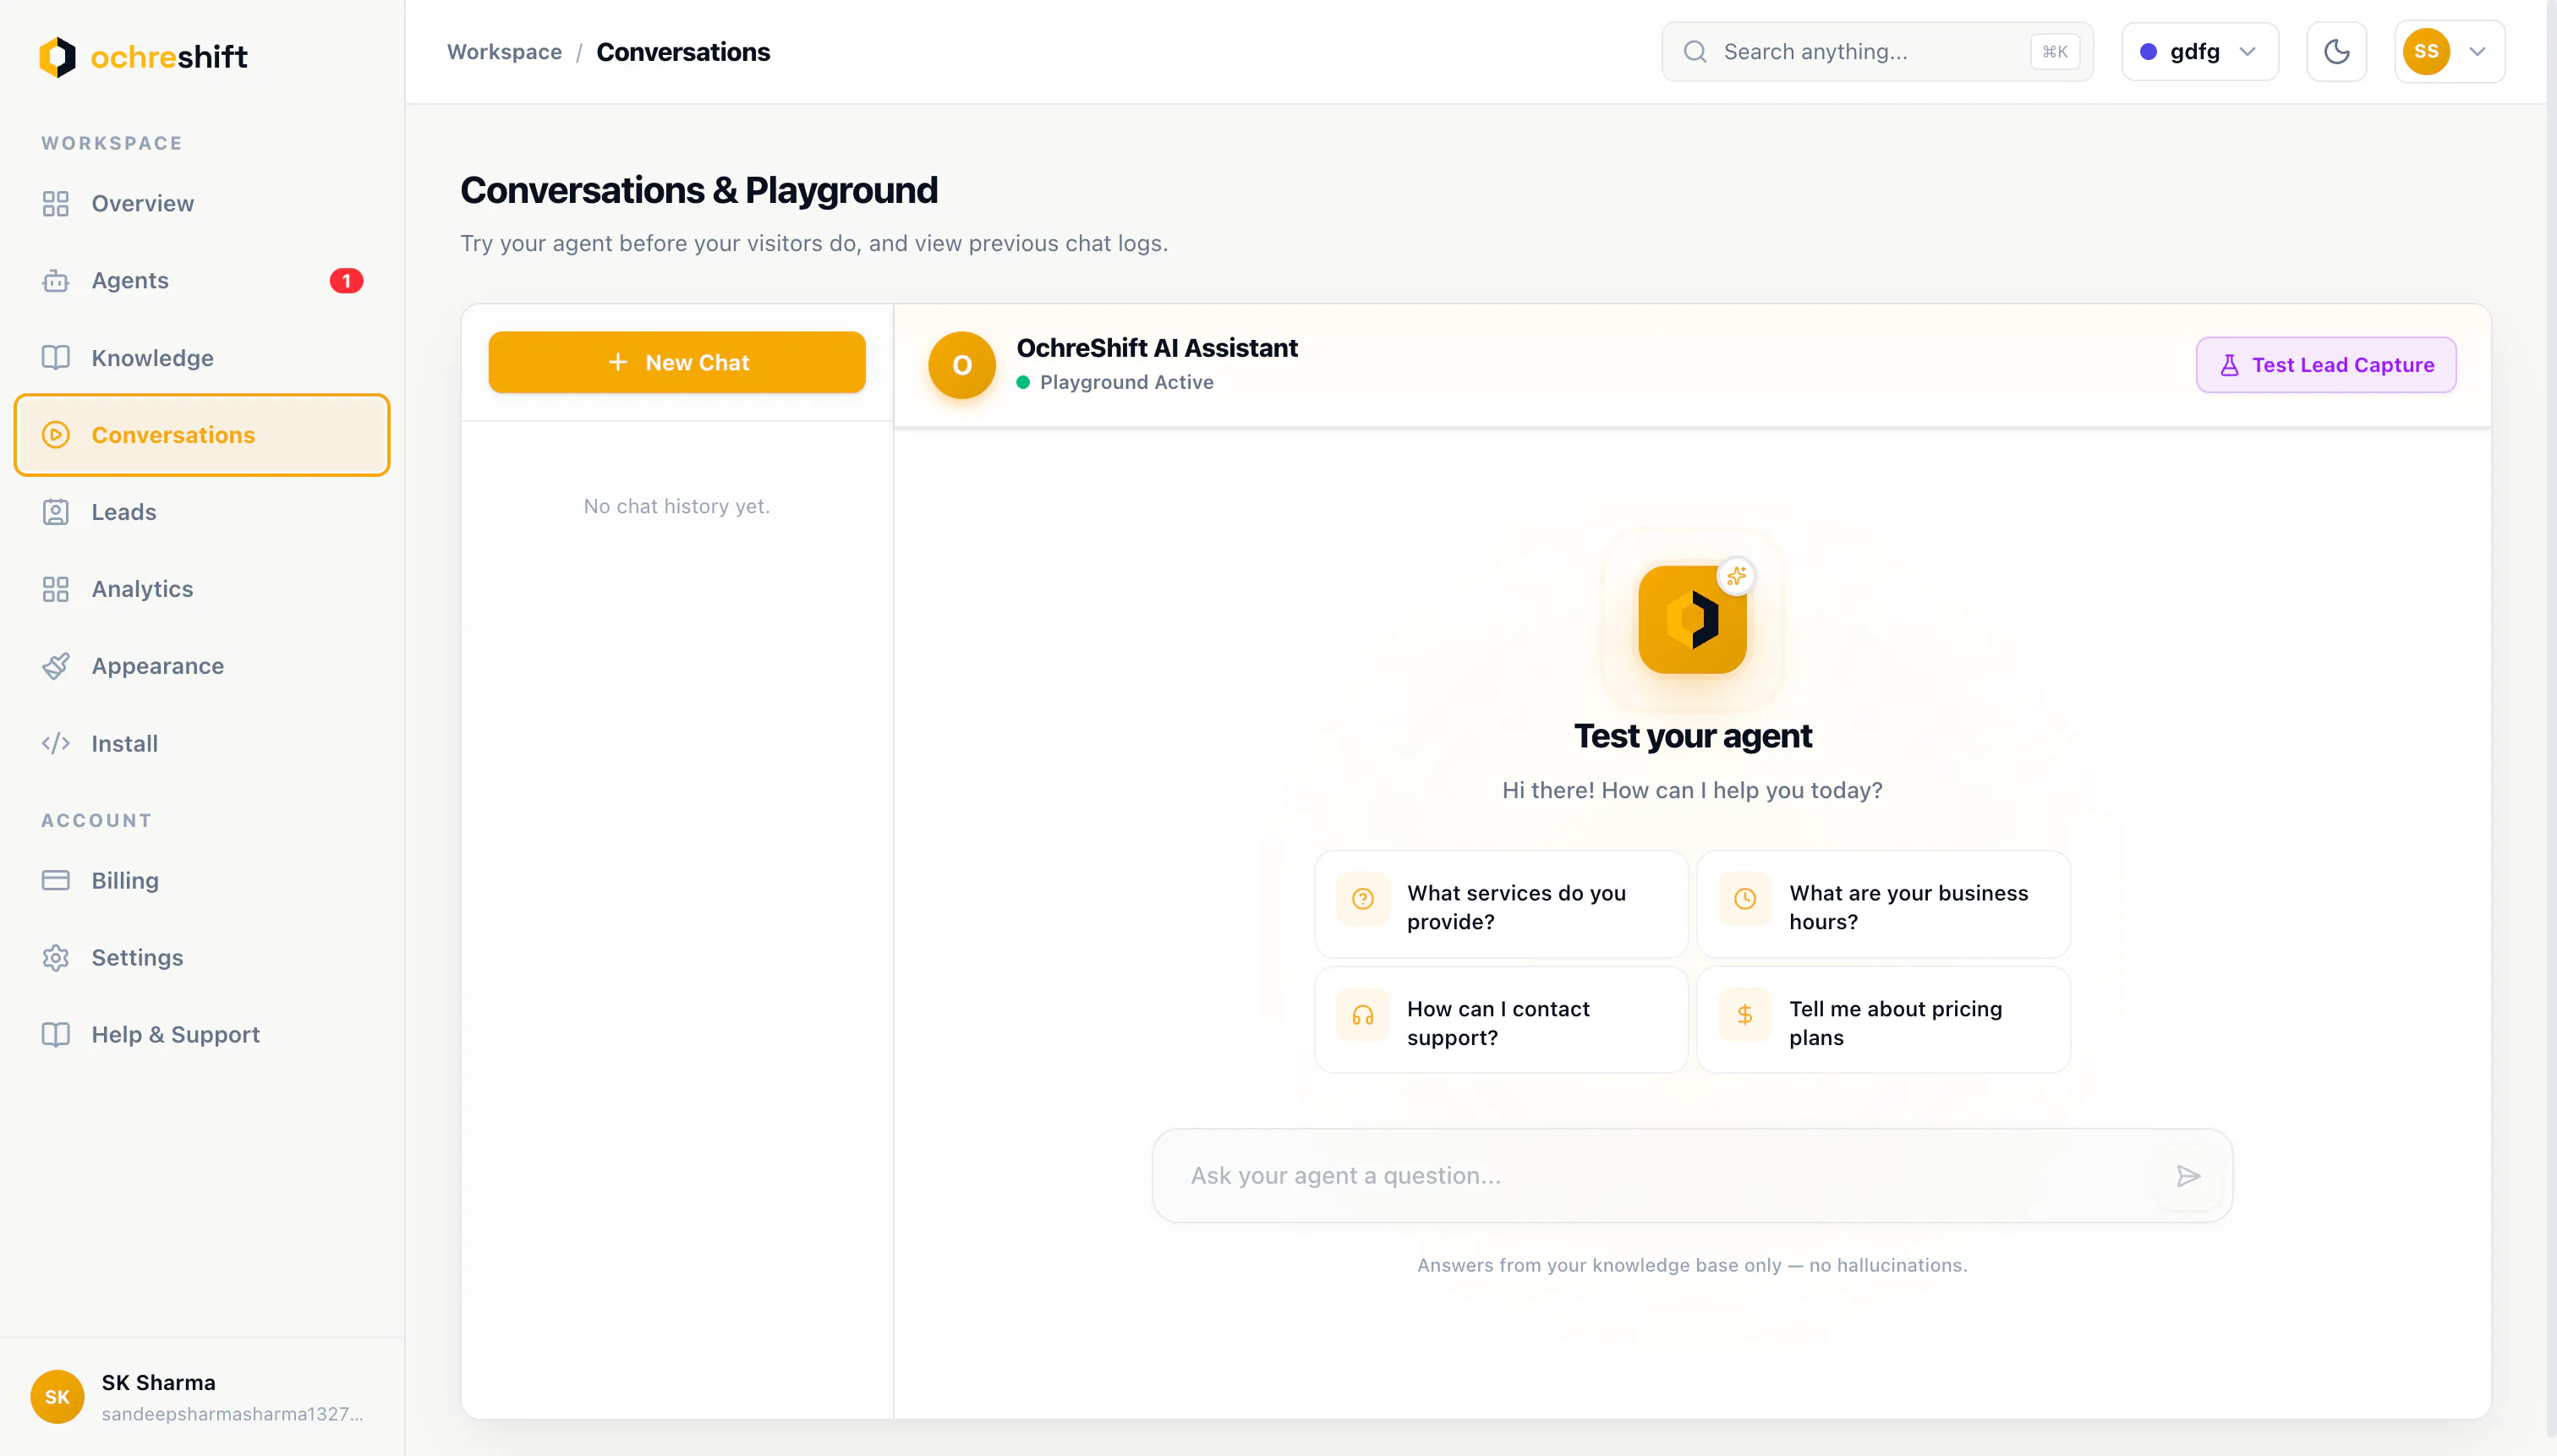Open the gdfg workspace dropdown
Screen dimensions: 2557x1456
coord(2200,52)
